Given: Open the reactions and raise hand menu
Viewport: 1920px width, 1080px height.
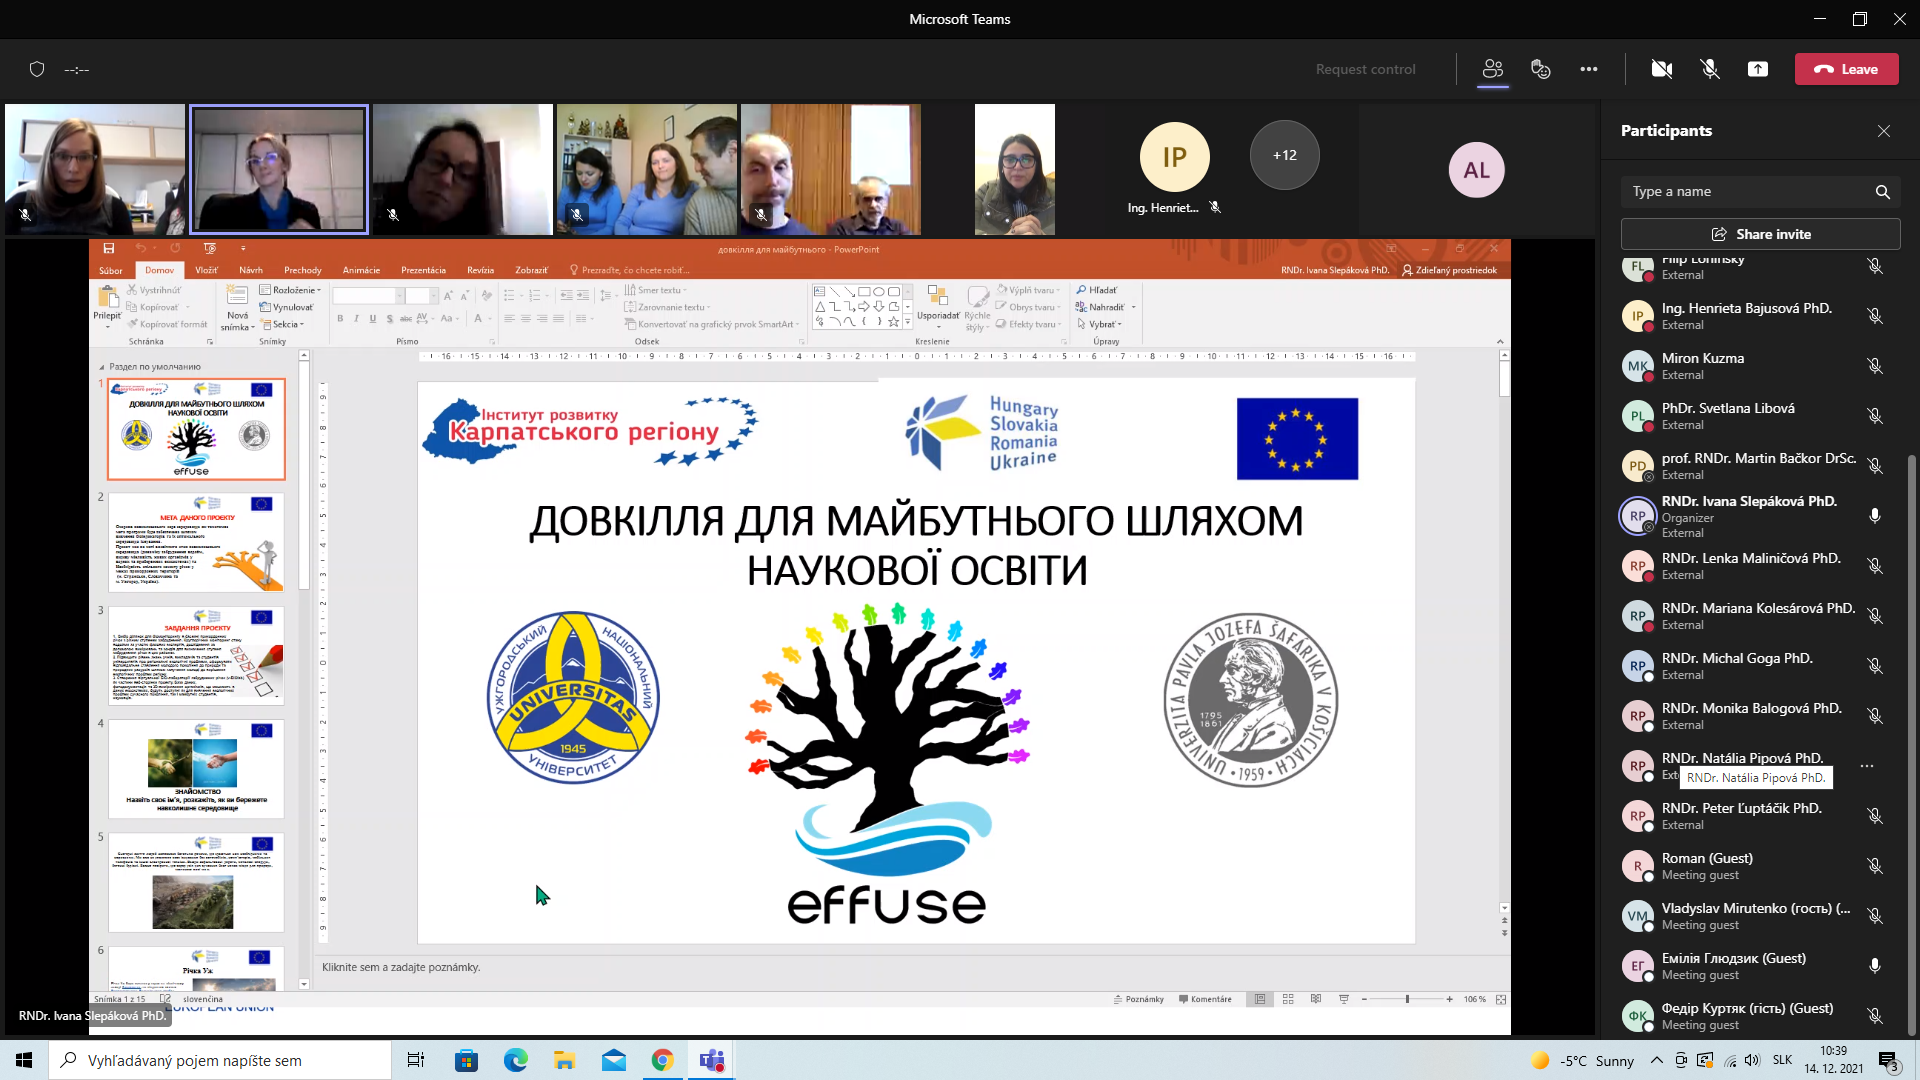Looking at the screenshot, I should pyautogui.click(x=1540, y=69).
